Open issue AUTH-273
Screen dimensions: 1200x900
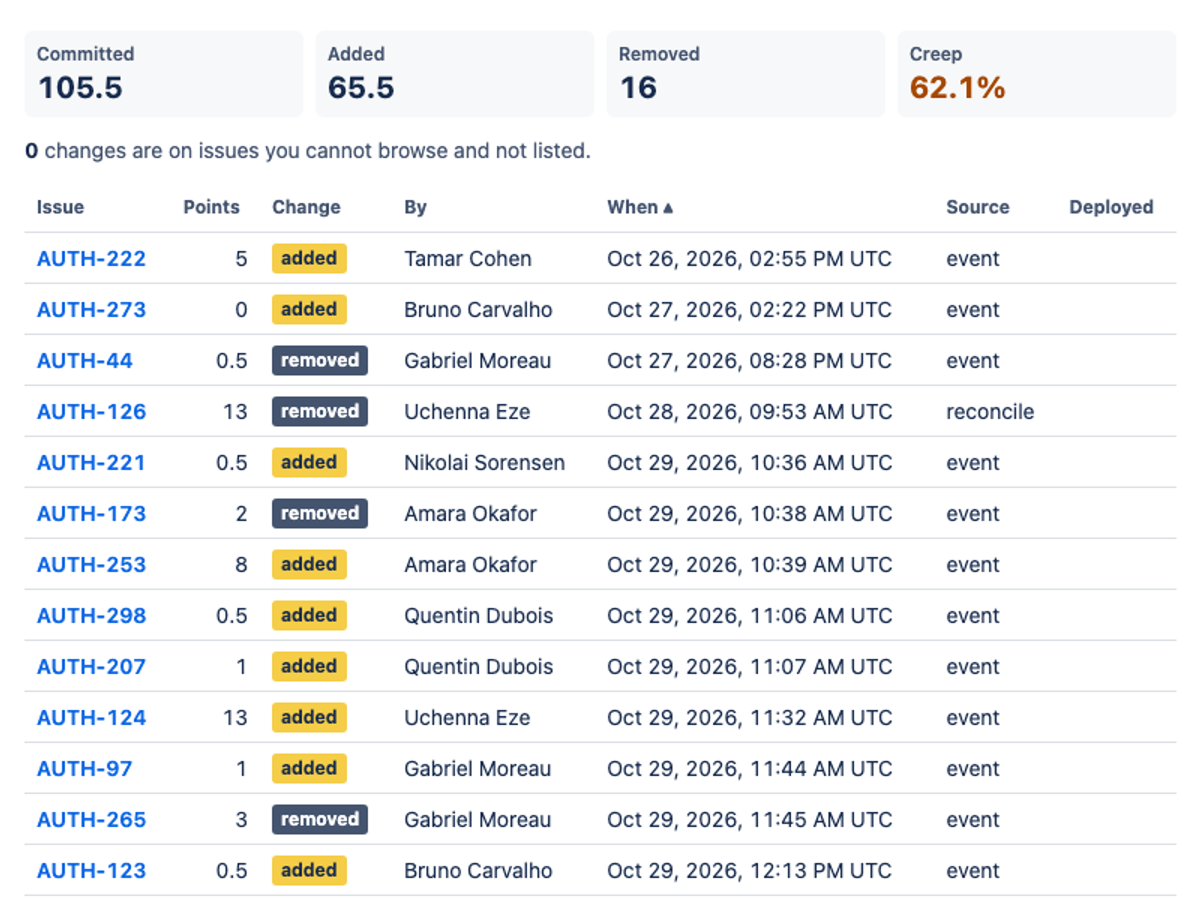91,310
